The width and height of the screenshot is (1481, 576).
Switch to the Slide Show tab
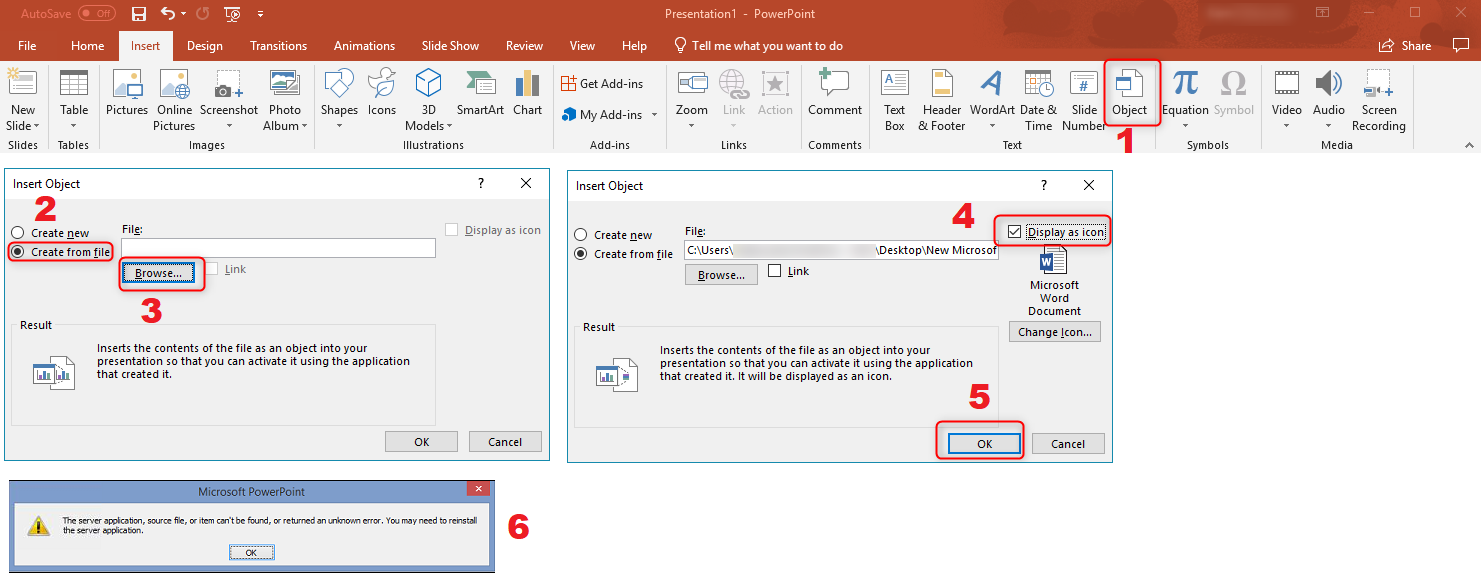[x=450, y=46]
